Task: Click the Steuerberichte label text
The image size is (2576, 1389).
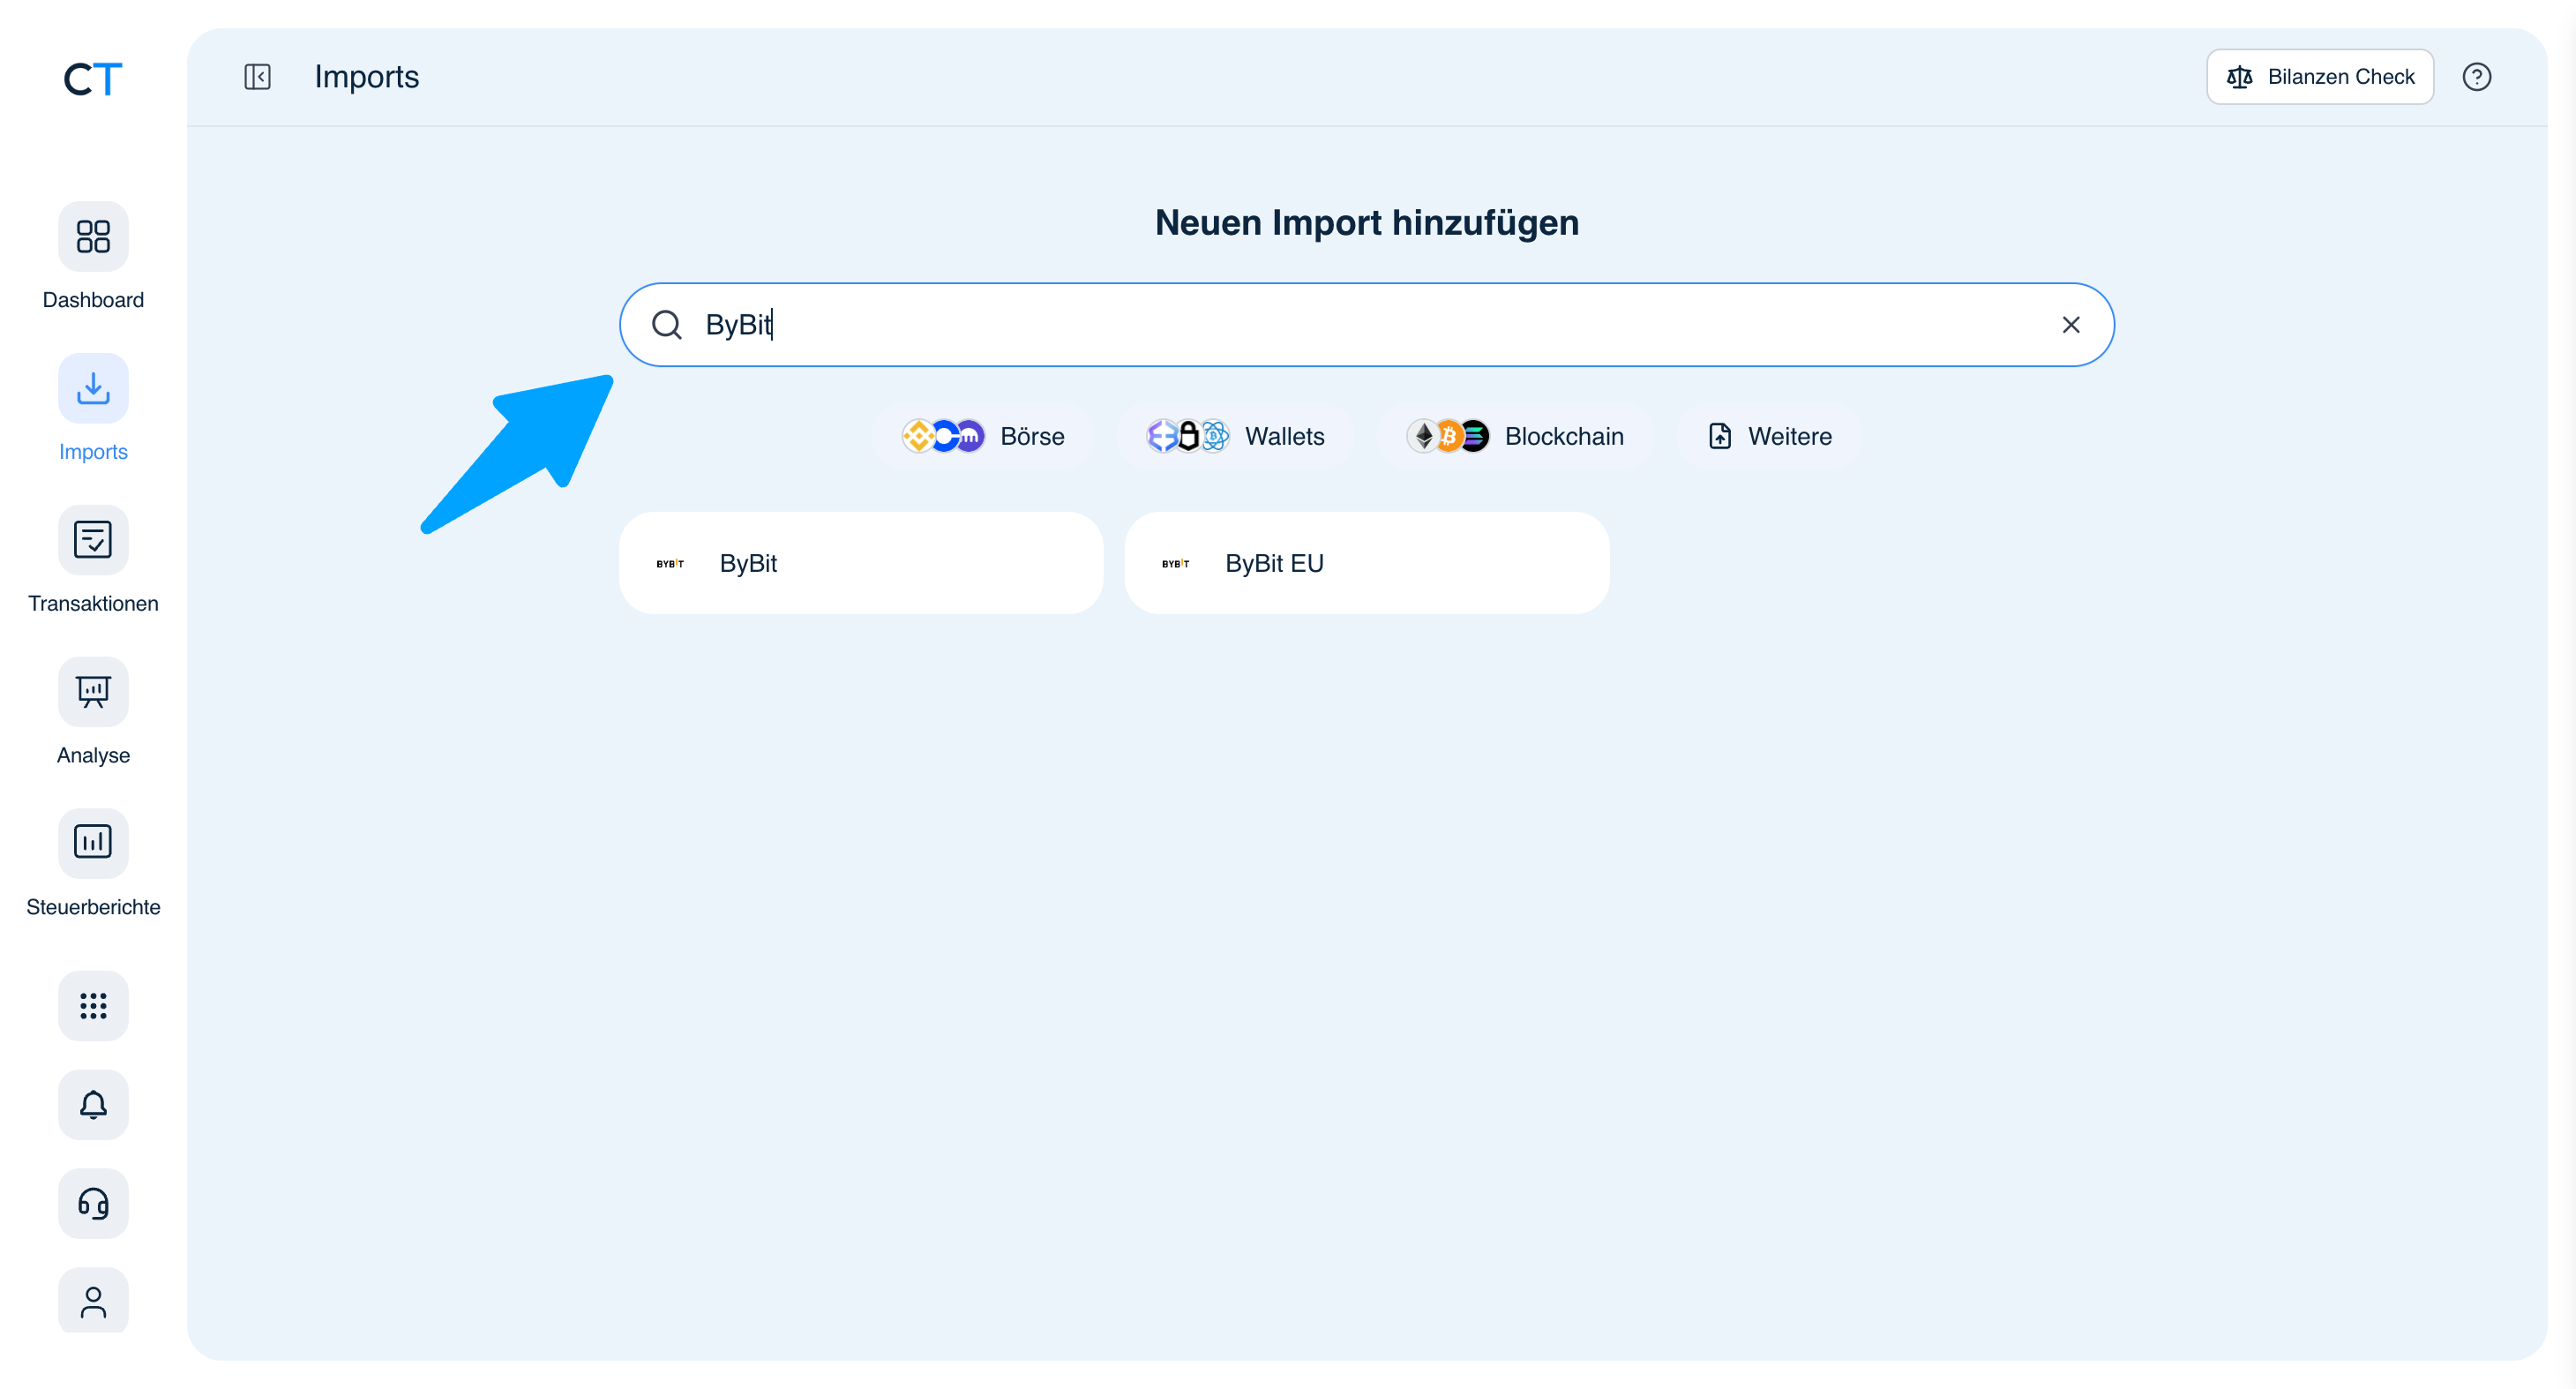Action: 93,907
